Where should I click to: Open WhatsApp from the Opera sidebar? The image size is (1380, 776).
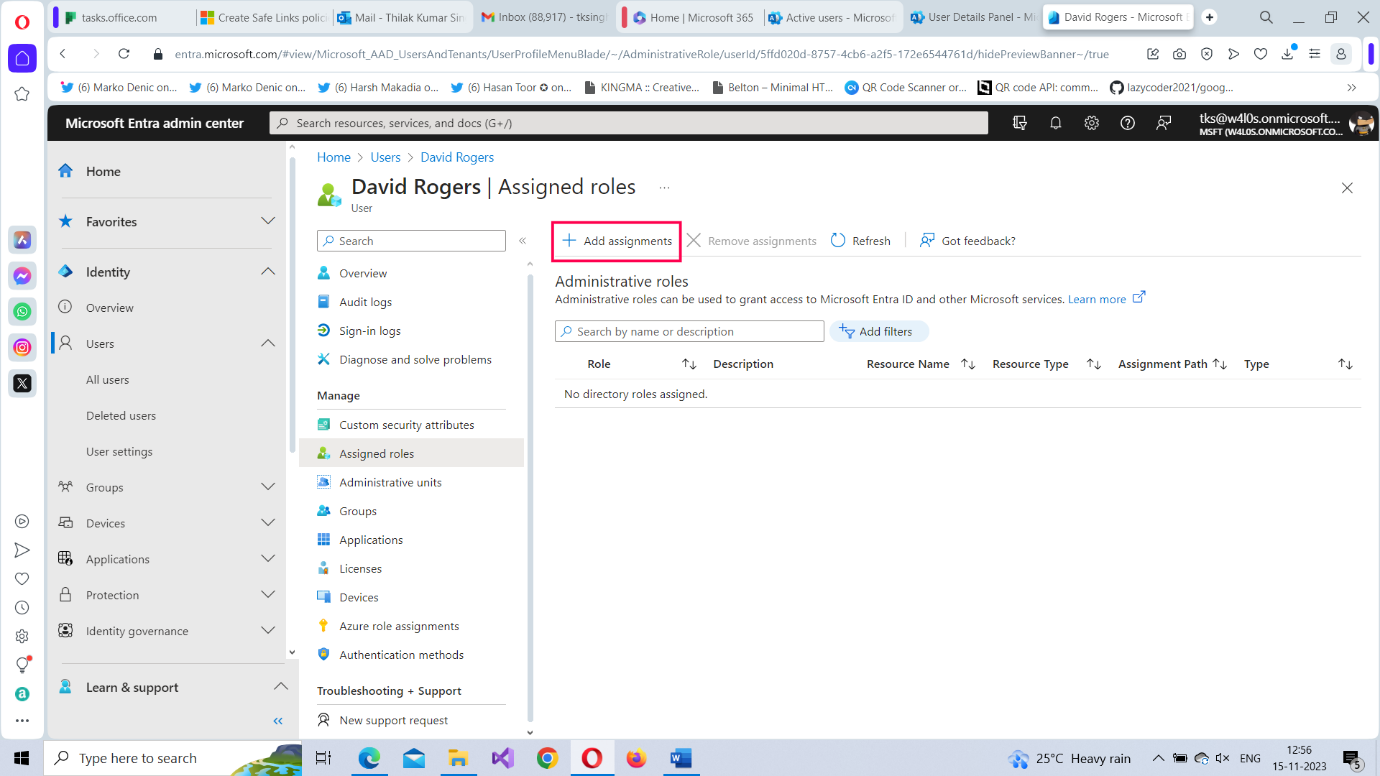pyautogui.click(x=22, y=311)
